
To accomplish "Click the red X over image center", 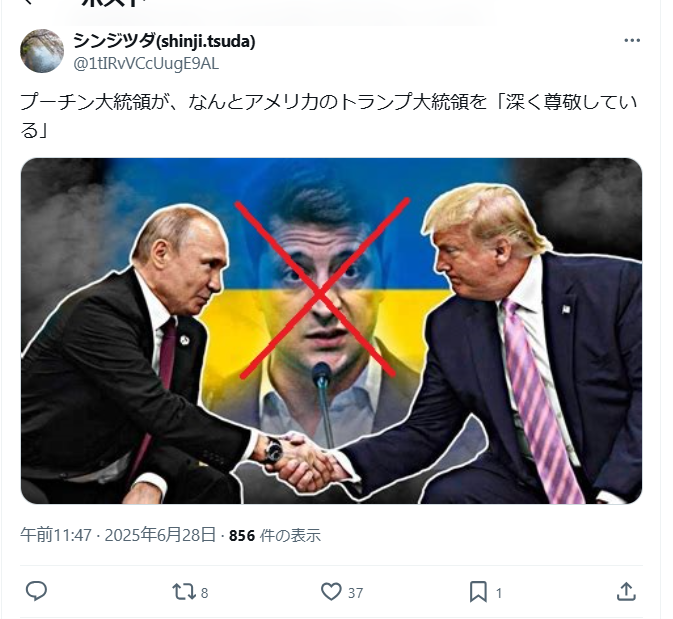I will (322, 288).
